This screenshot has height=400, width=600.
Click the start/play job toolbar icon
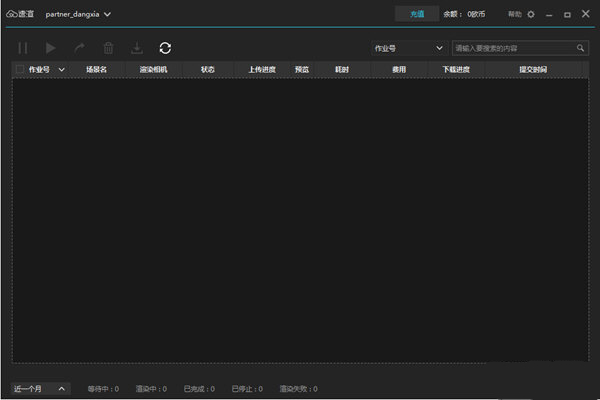point(51,48)
